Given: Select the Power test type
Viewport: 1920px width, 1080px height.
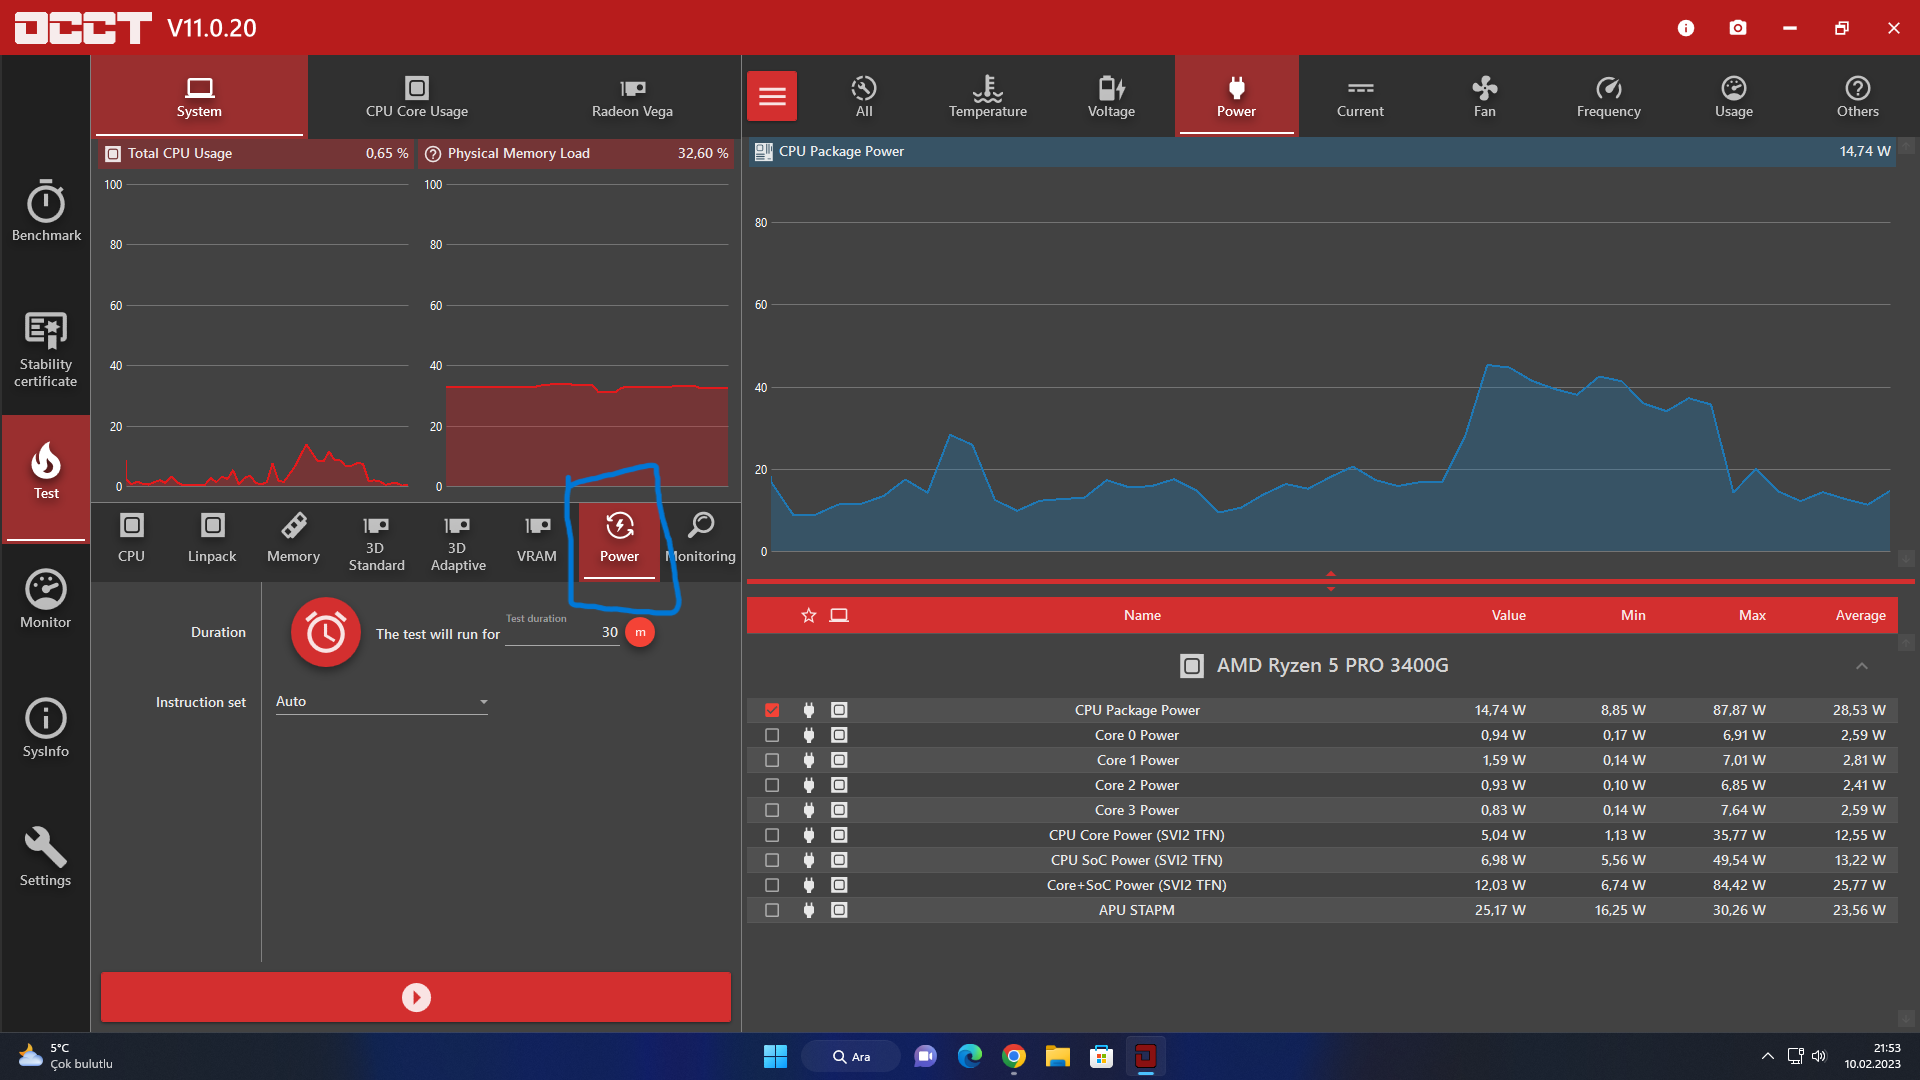Looking at the screenshot, I should pos(618,540).
